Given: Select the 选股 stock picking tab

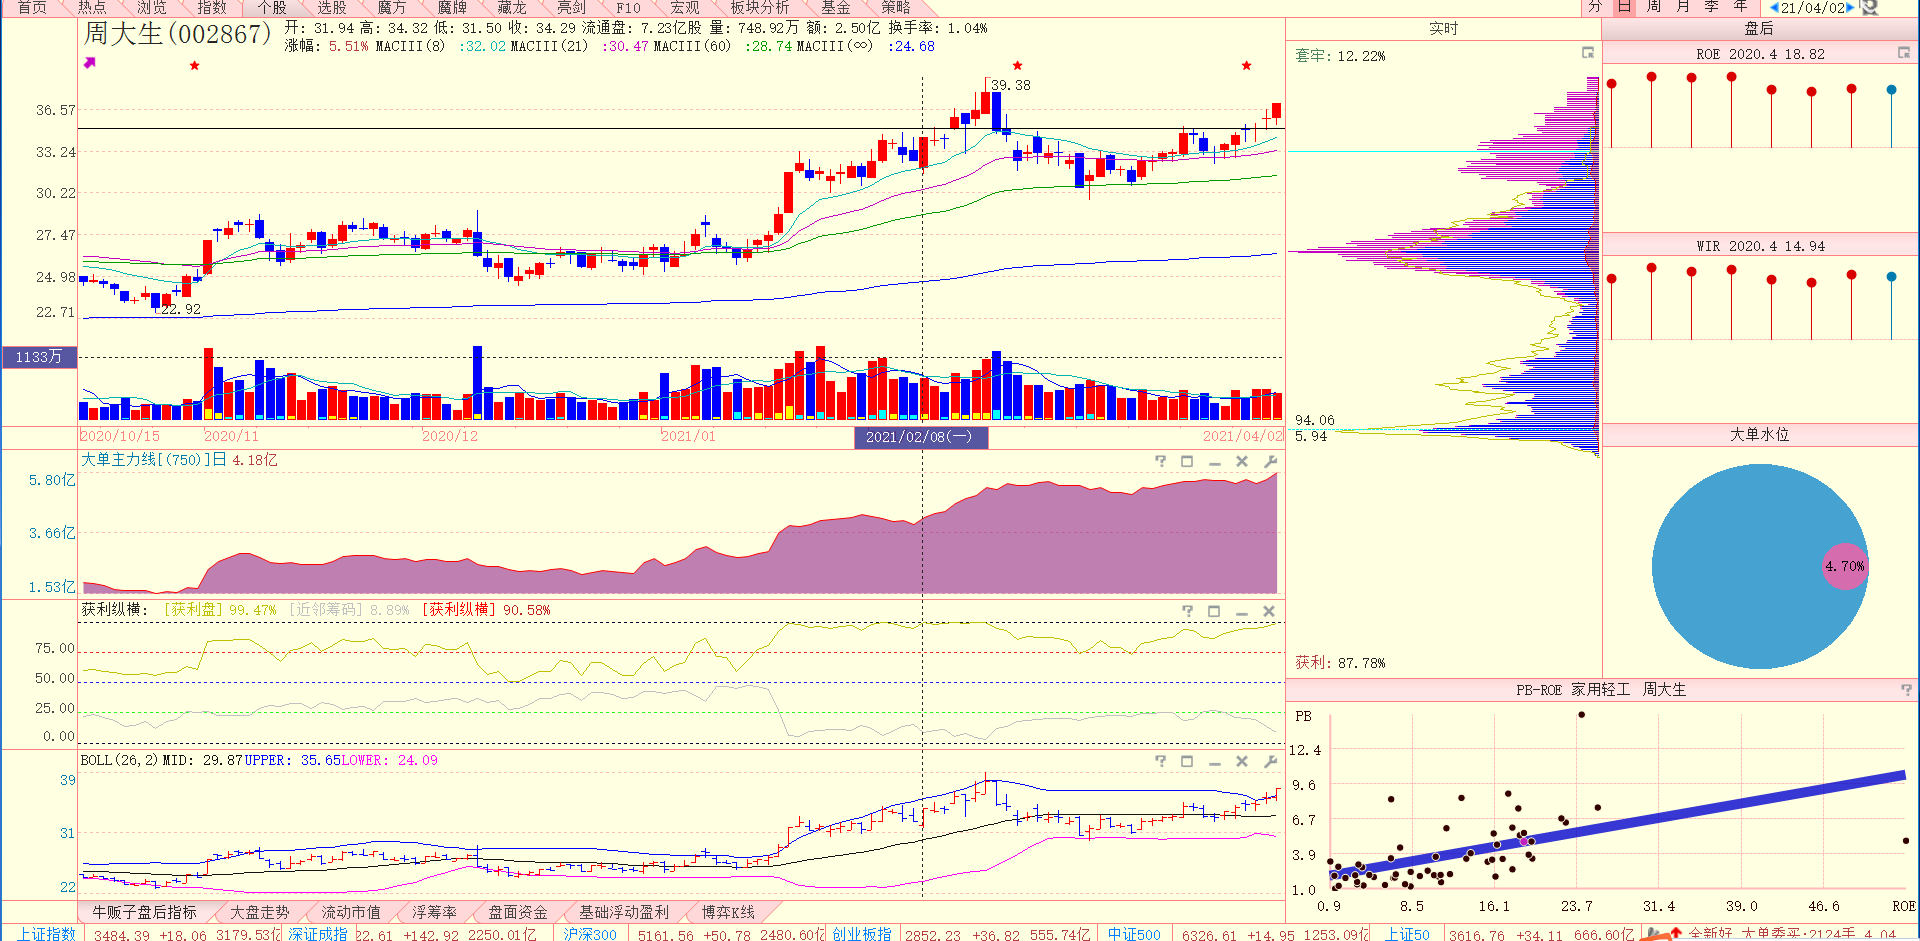Looking at the screenshot, I should pos(332,7).
